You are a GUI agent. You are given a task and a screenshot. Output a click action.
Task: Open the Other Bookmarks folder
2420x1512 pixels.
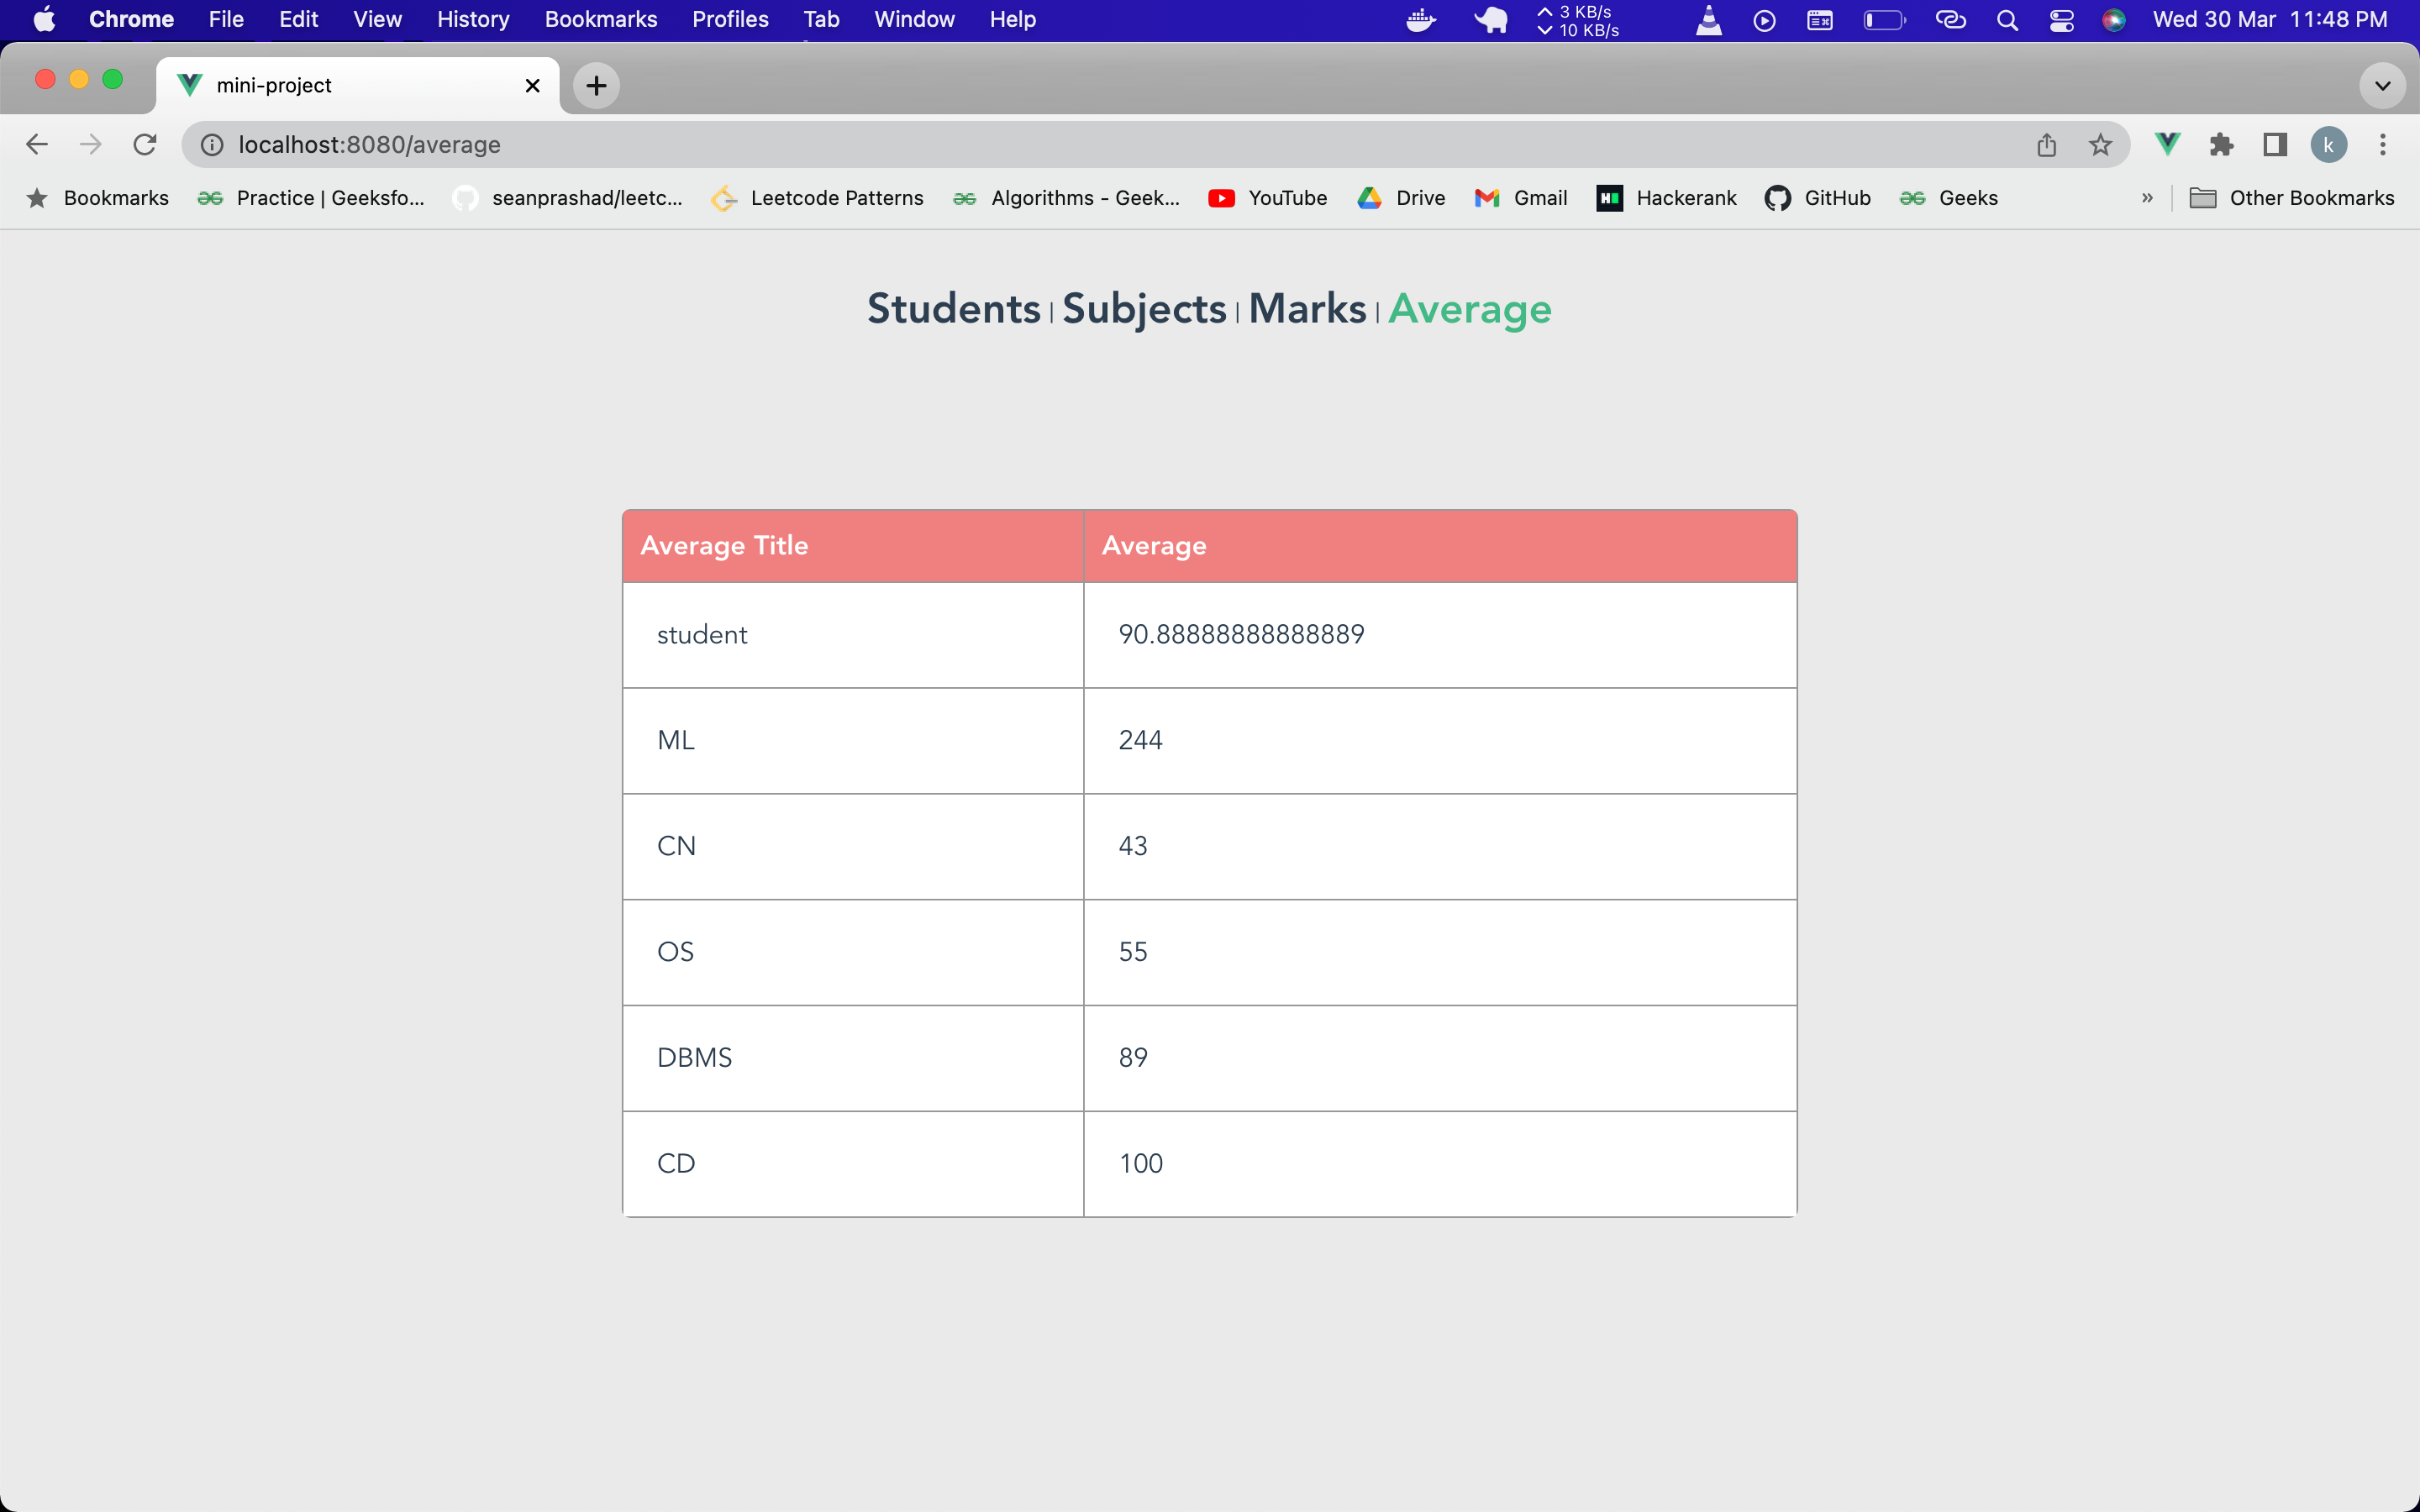click(2293, 198)
